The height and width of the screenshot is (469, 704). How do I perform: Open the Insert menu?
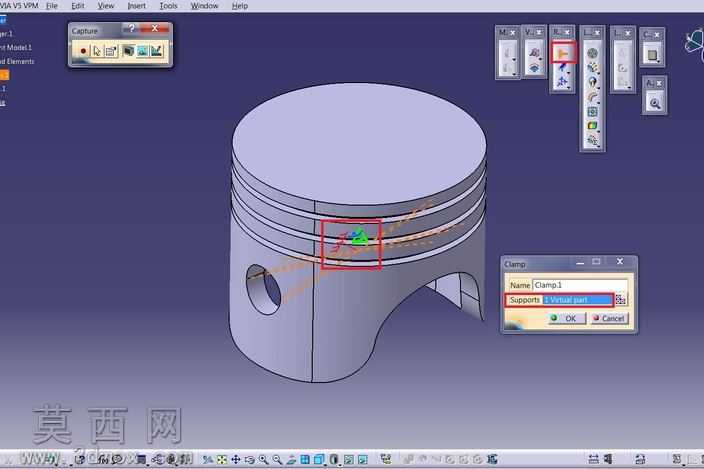click(x=136, y=6)
